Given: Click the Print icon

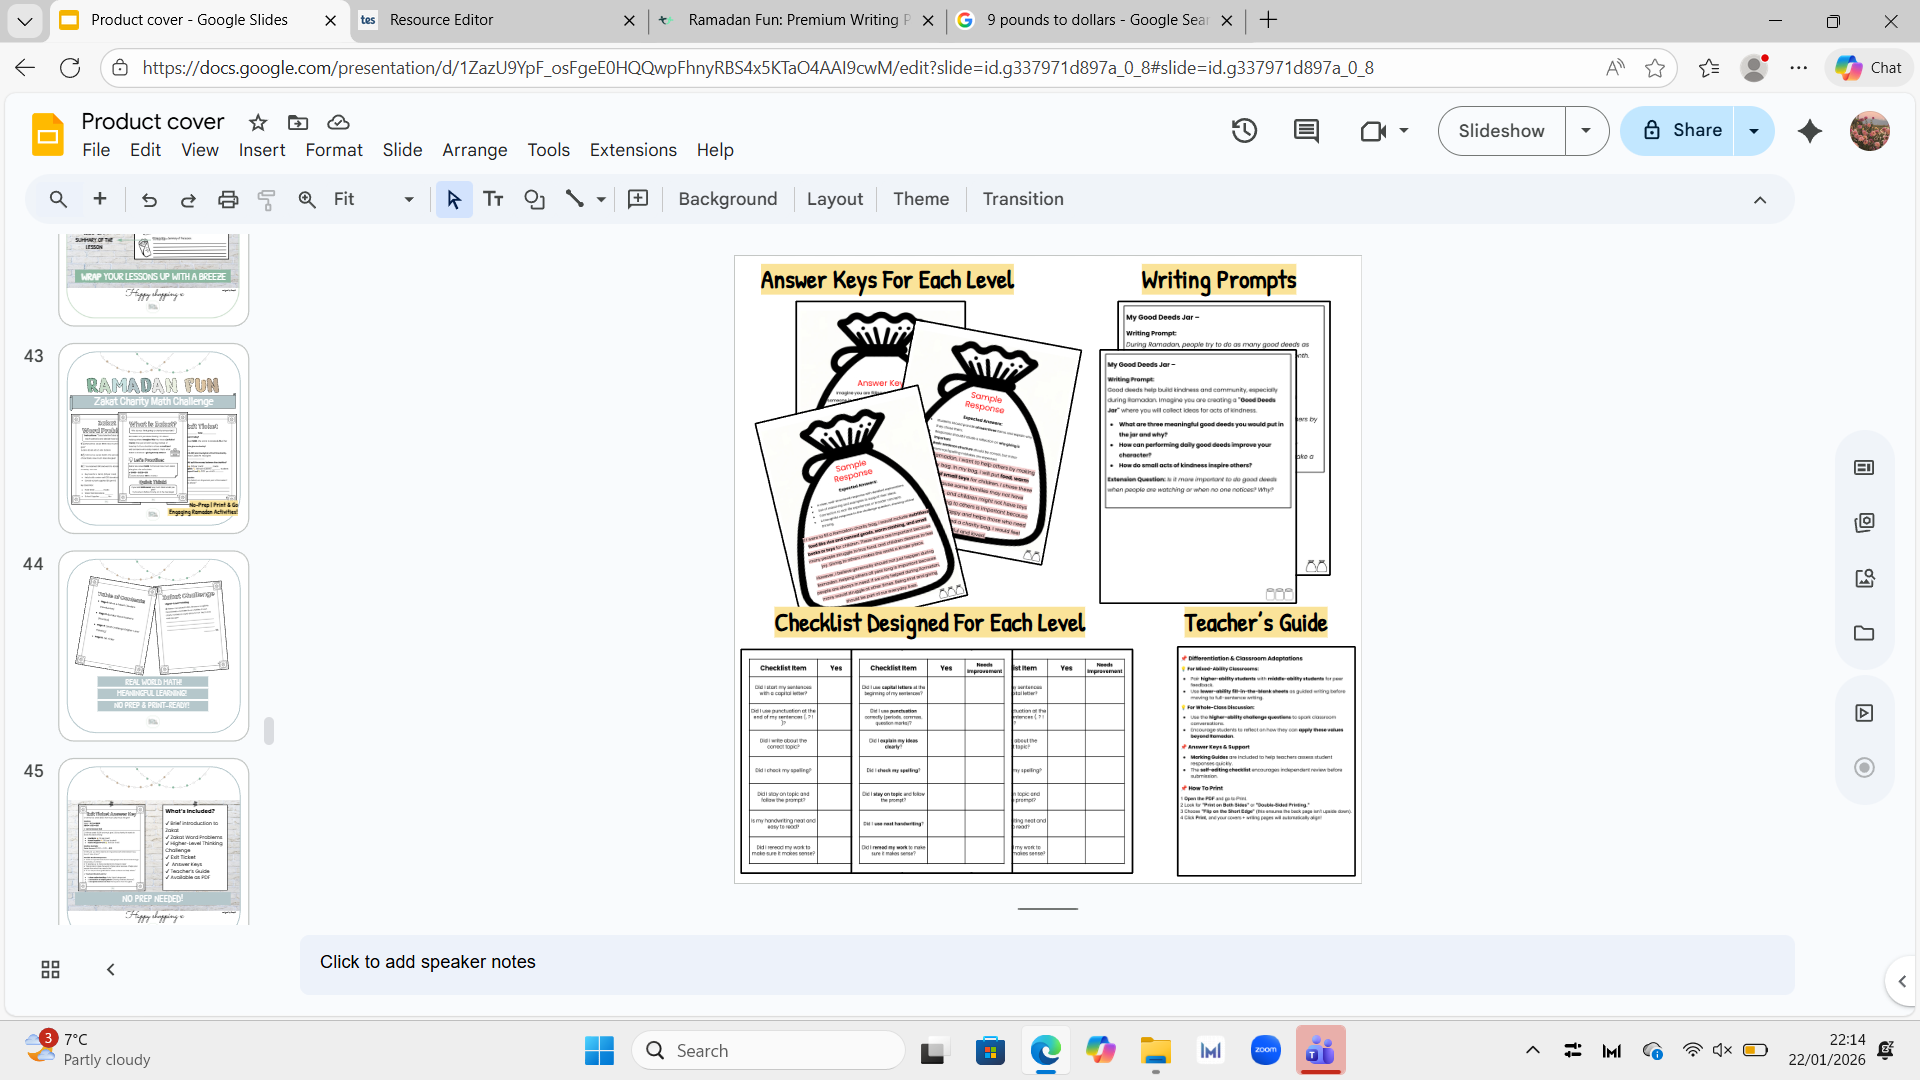Looking at the screenshot, I should click(228, 199).
